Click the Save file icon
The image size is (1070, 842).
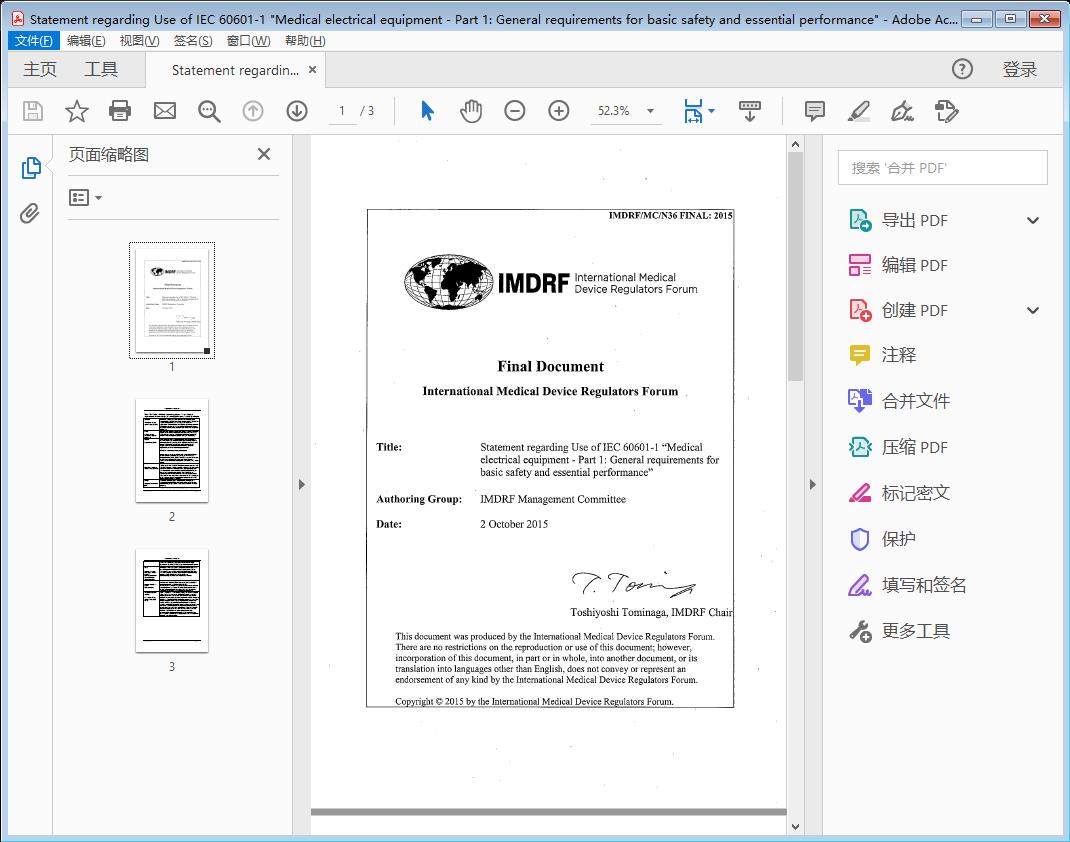click(x=33, y=111)
